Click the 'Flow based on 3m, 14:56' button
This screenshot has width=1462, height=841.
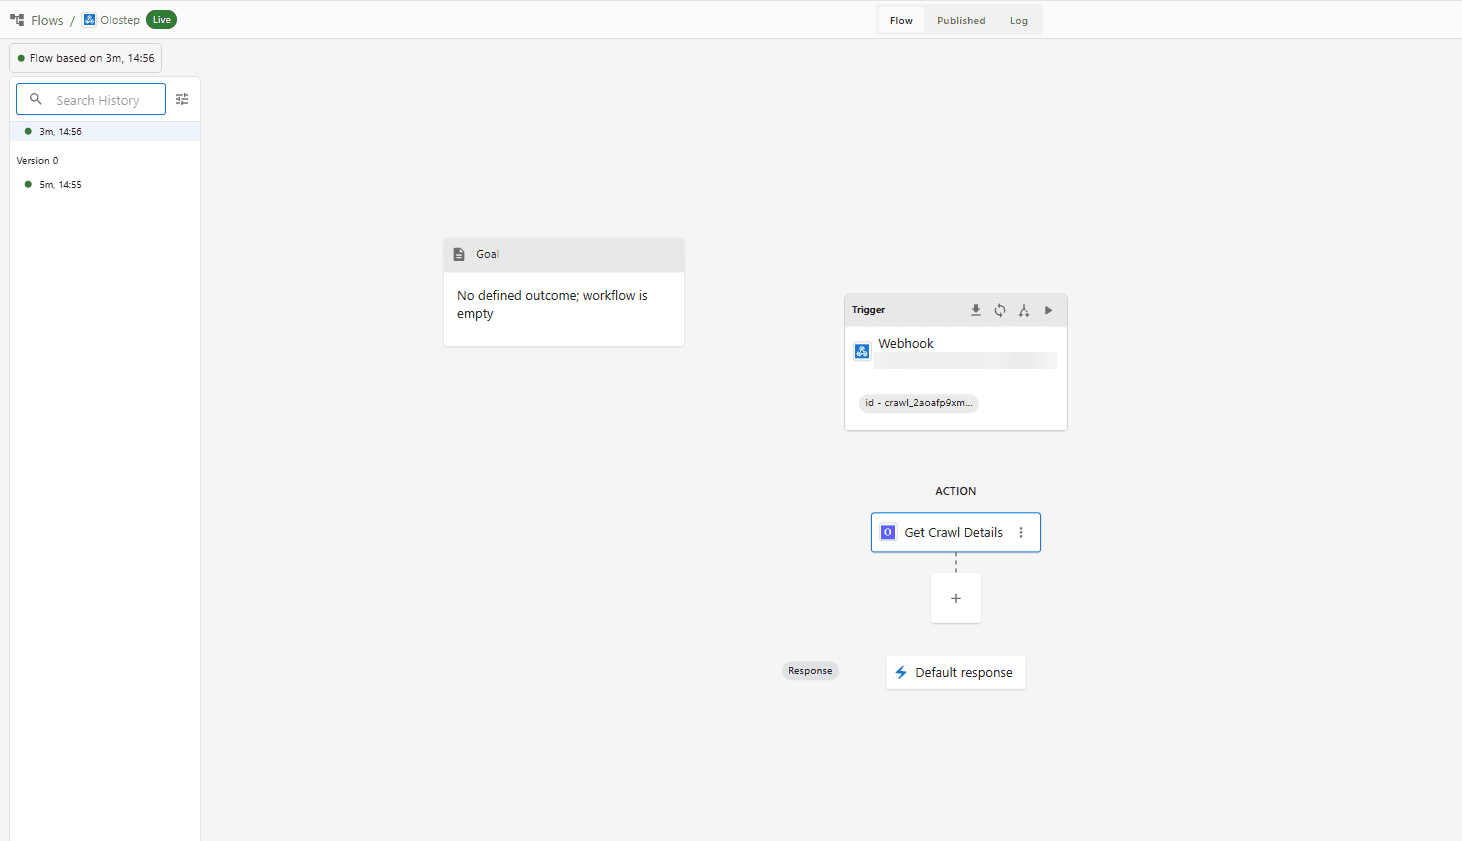[x=86, y=58]
